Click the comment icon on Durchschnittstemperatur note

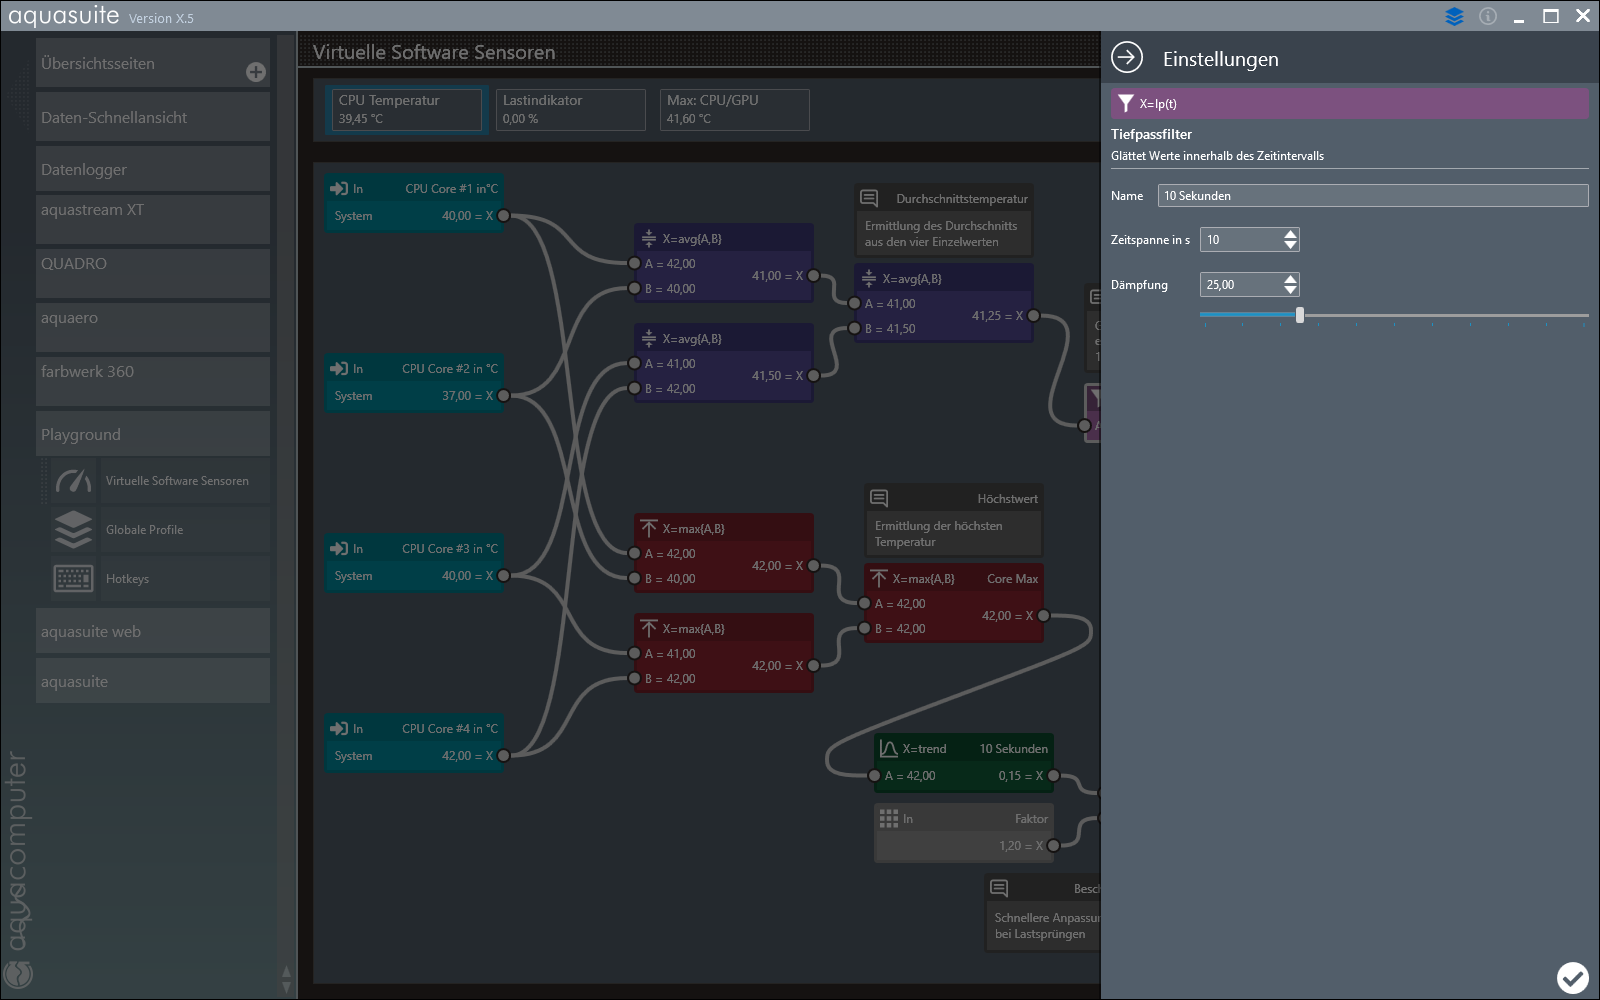[869, 198]
